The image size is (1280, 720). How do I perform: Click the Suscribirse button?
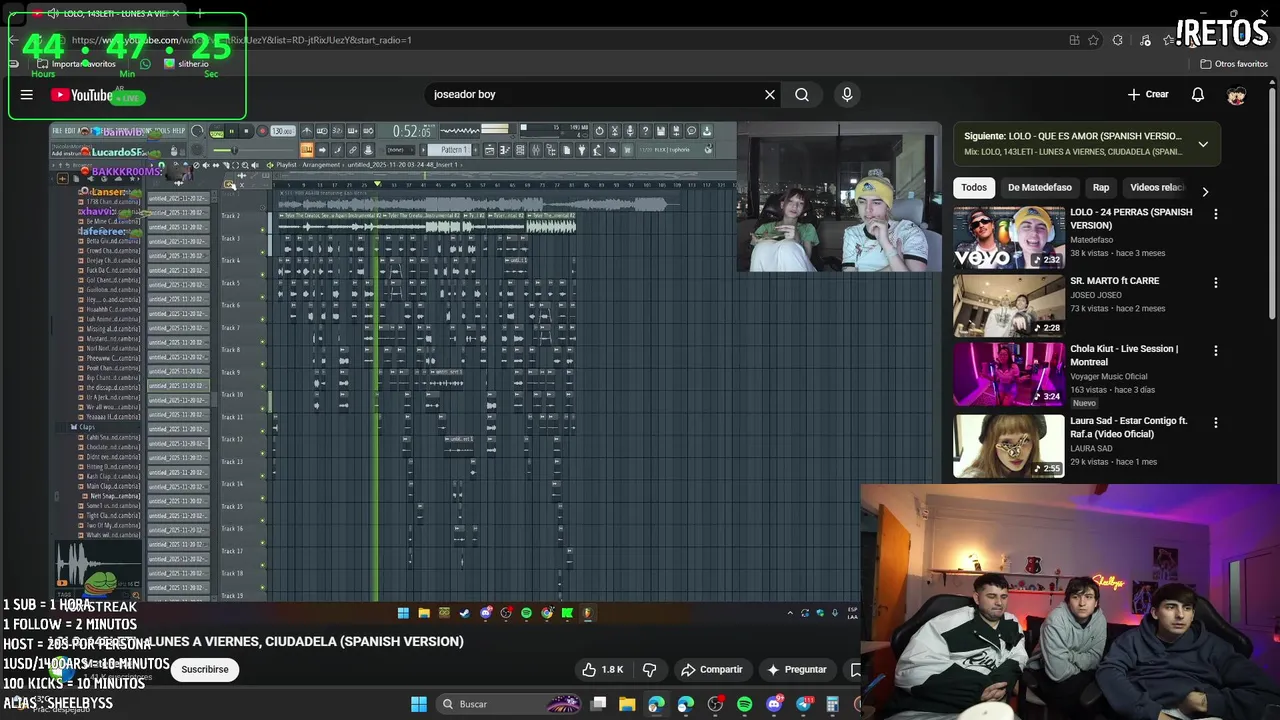[x=205, y=670]
